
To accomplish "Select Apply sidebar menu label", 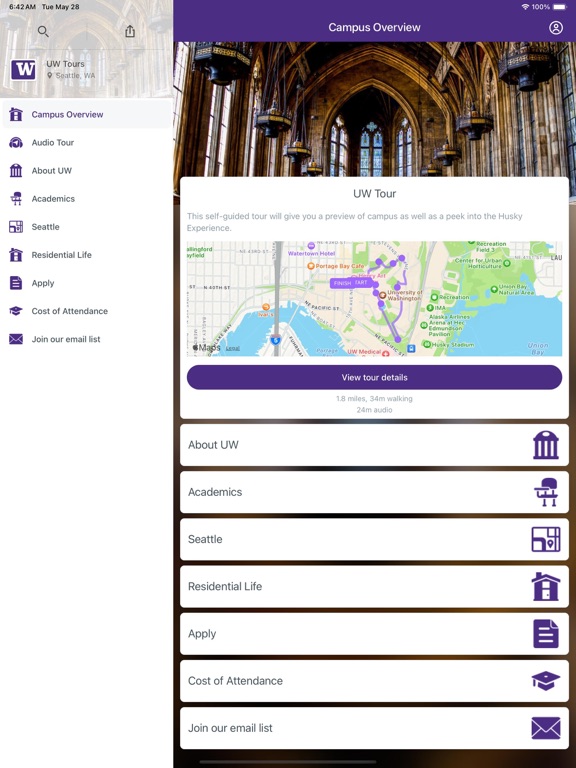I will (43, 283).
